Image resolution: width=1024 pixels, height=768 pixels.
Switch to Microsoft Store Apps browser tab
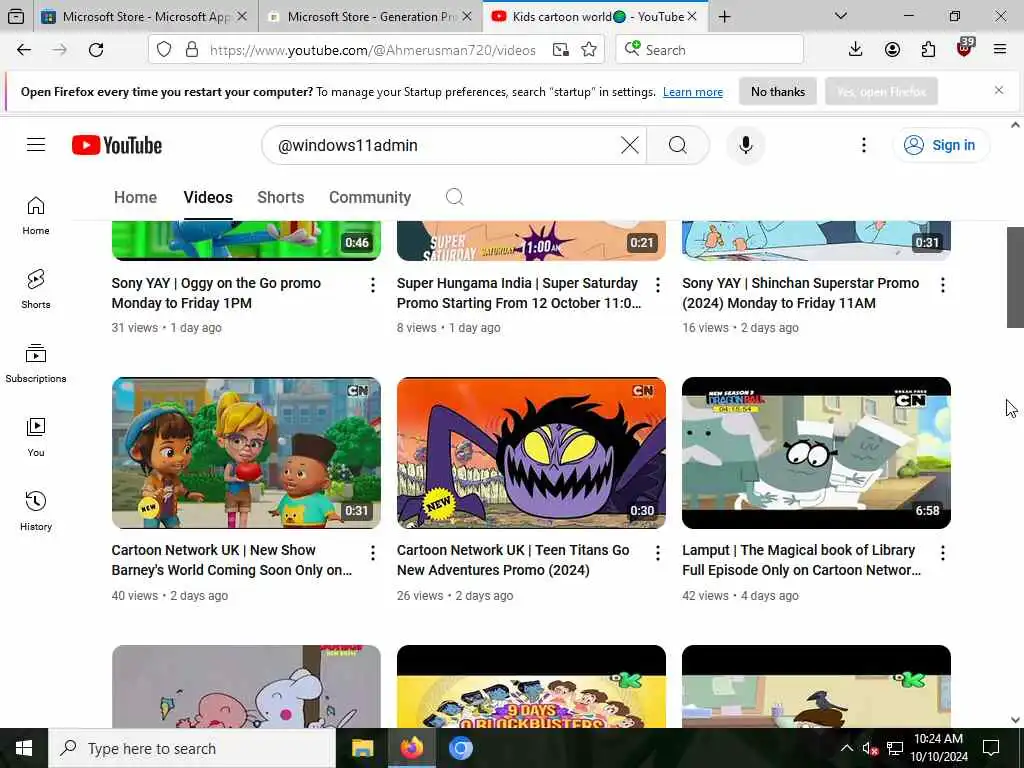pyautogui.click(x=144, y=17)
